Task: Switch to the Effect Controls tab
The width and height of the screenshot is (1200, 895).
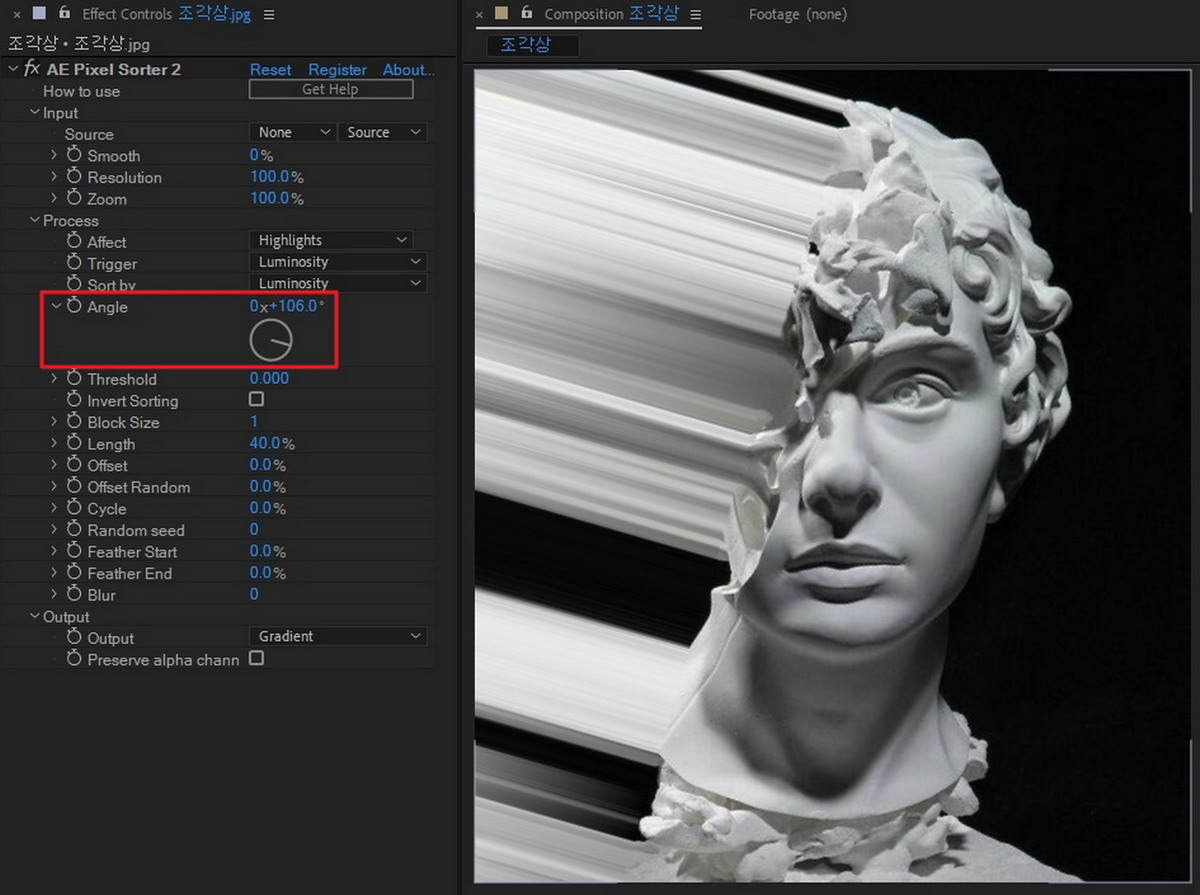Action: tap(166, 14)
